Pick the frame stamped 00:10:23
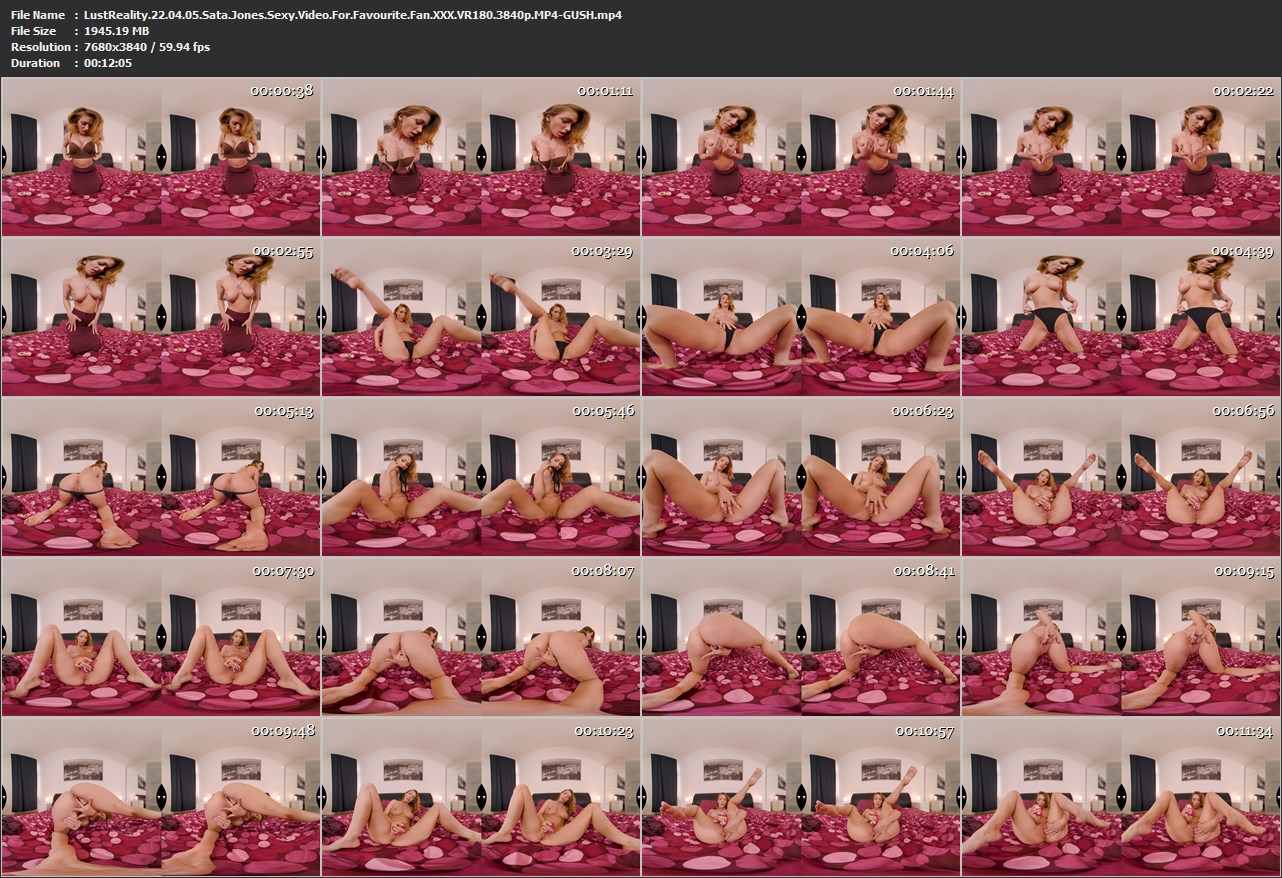This screenshot has width=1282, height=878. tap(481, 797)
